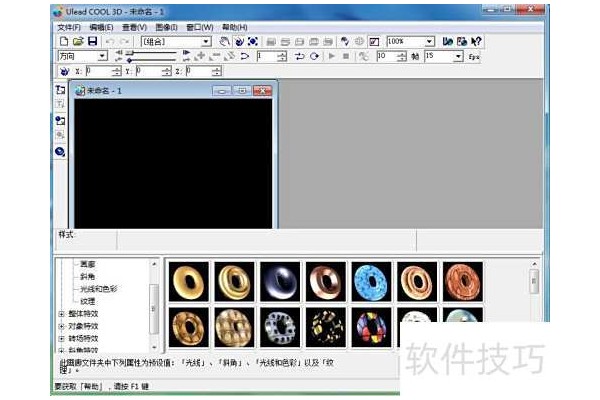Select the 斜角 tree item
Viewport: 600px width, 400px height.
tap(87, 276)
